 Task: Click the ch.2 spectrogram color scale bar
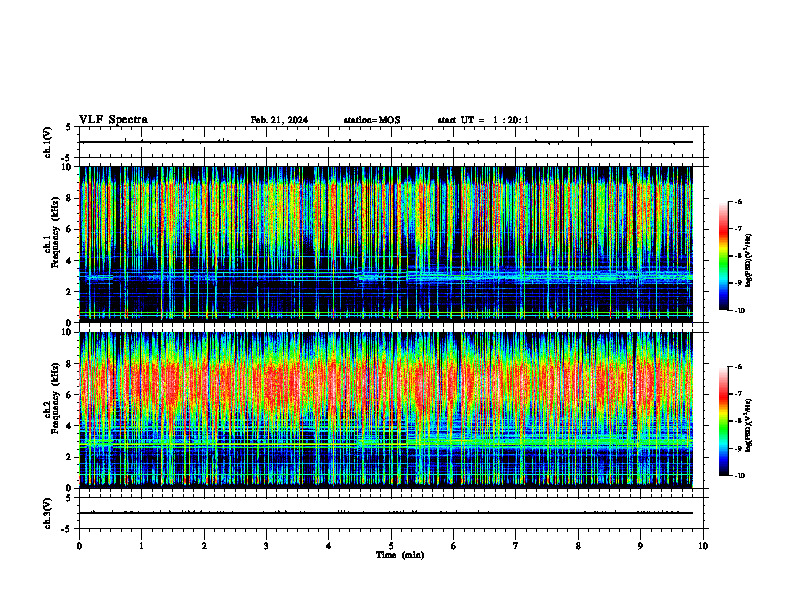(723, 421)
